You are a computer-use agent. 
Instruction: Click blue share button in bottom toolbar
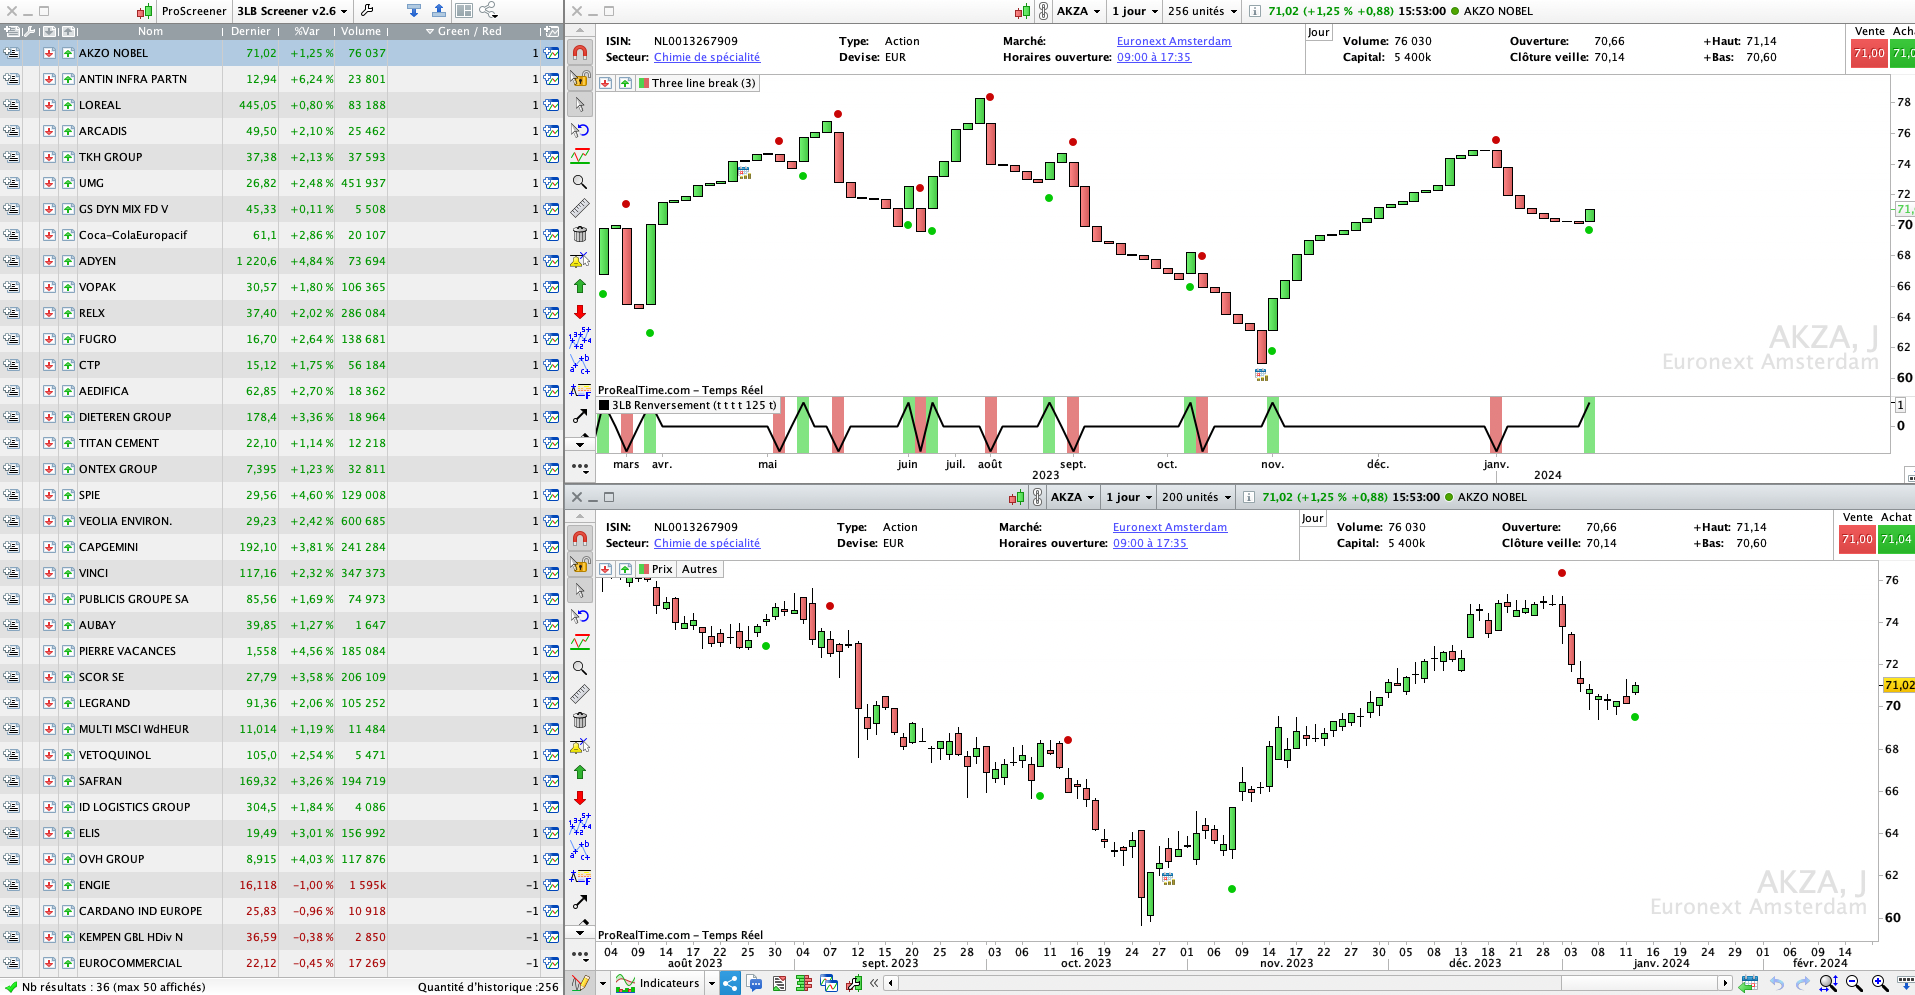(730, 983)
